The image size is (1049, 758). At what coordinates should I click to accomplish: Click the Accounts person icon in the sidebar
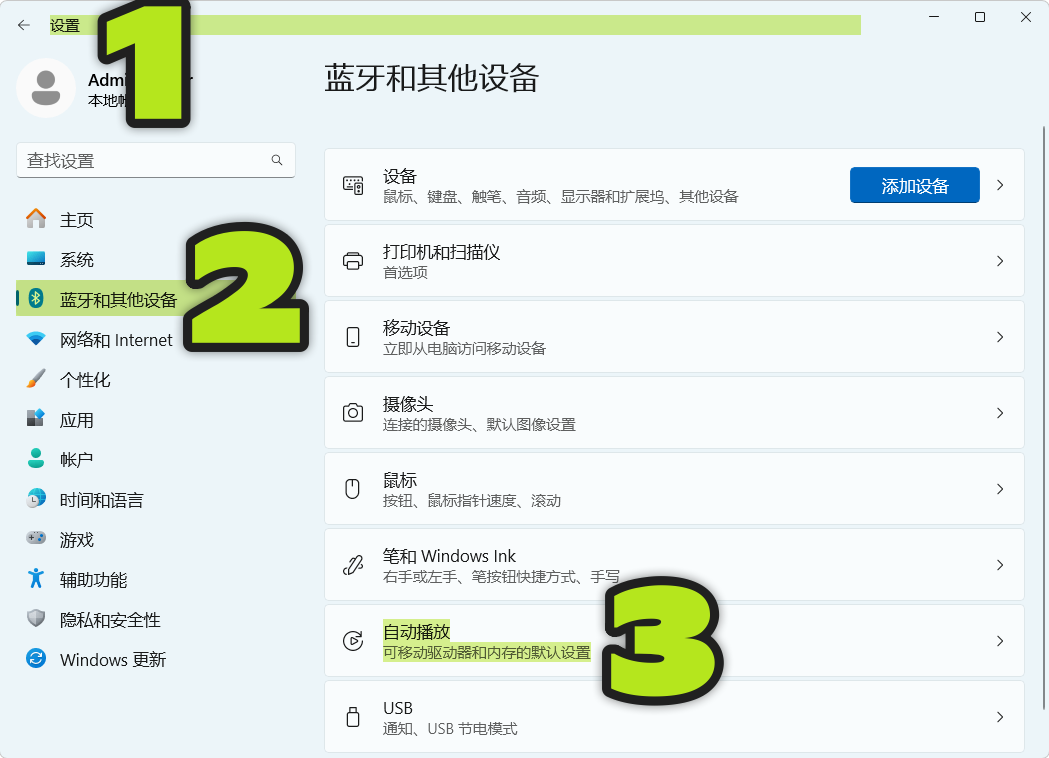tap(36, 459)
